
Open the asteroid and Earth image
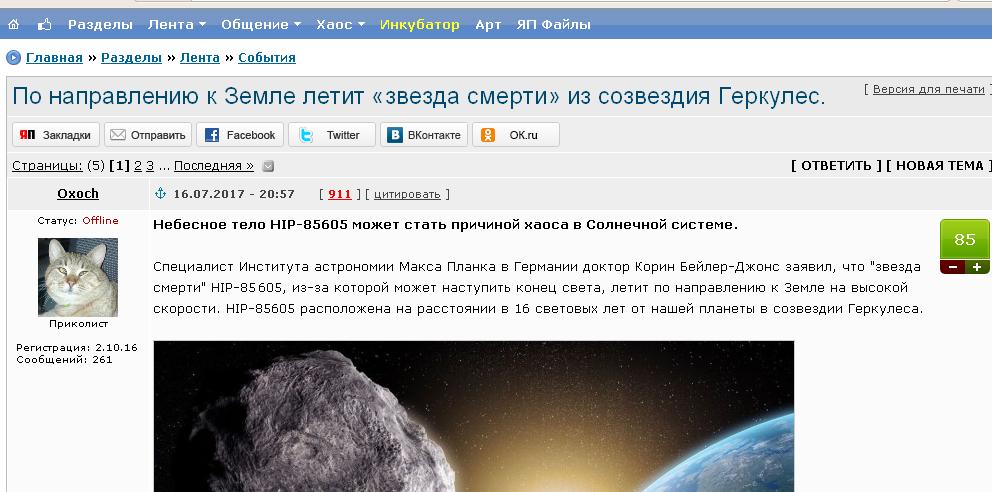473,416
